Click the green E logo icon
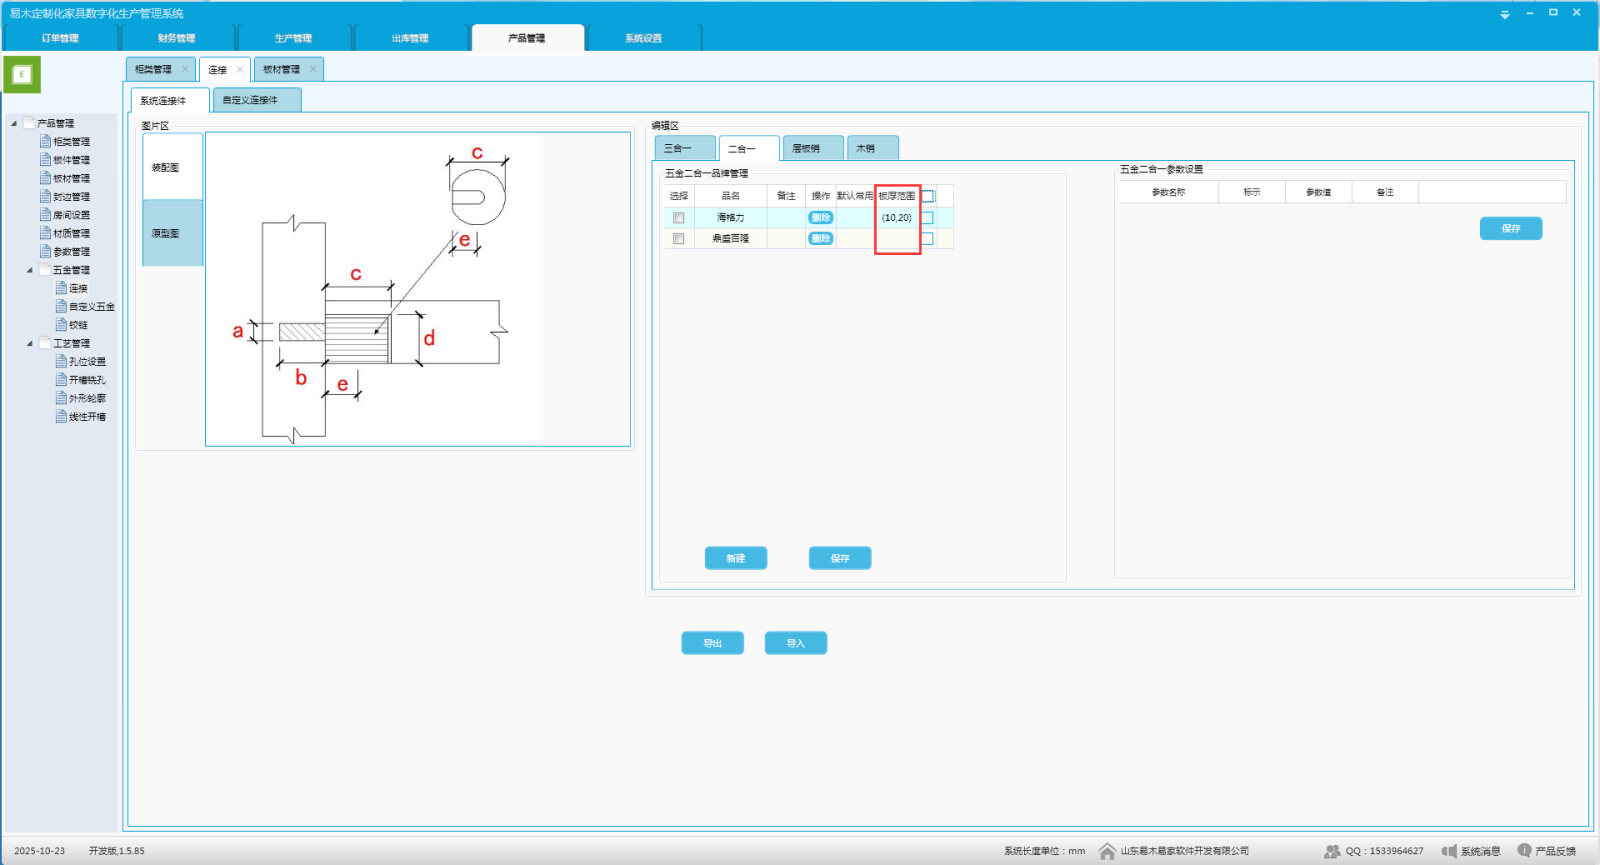Viewport: 1600px width, 865px height. coord(22,75)
